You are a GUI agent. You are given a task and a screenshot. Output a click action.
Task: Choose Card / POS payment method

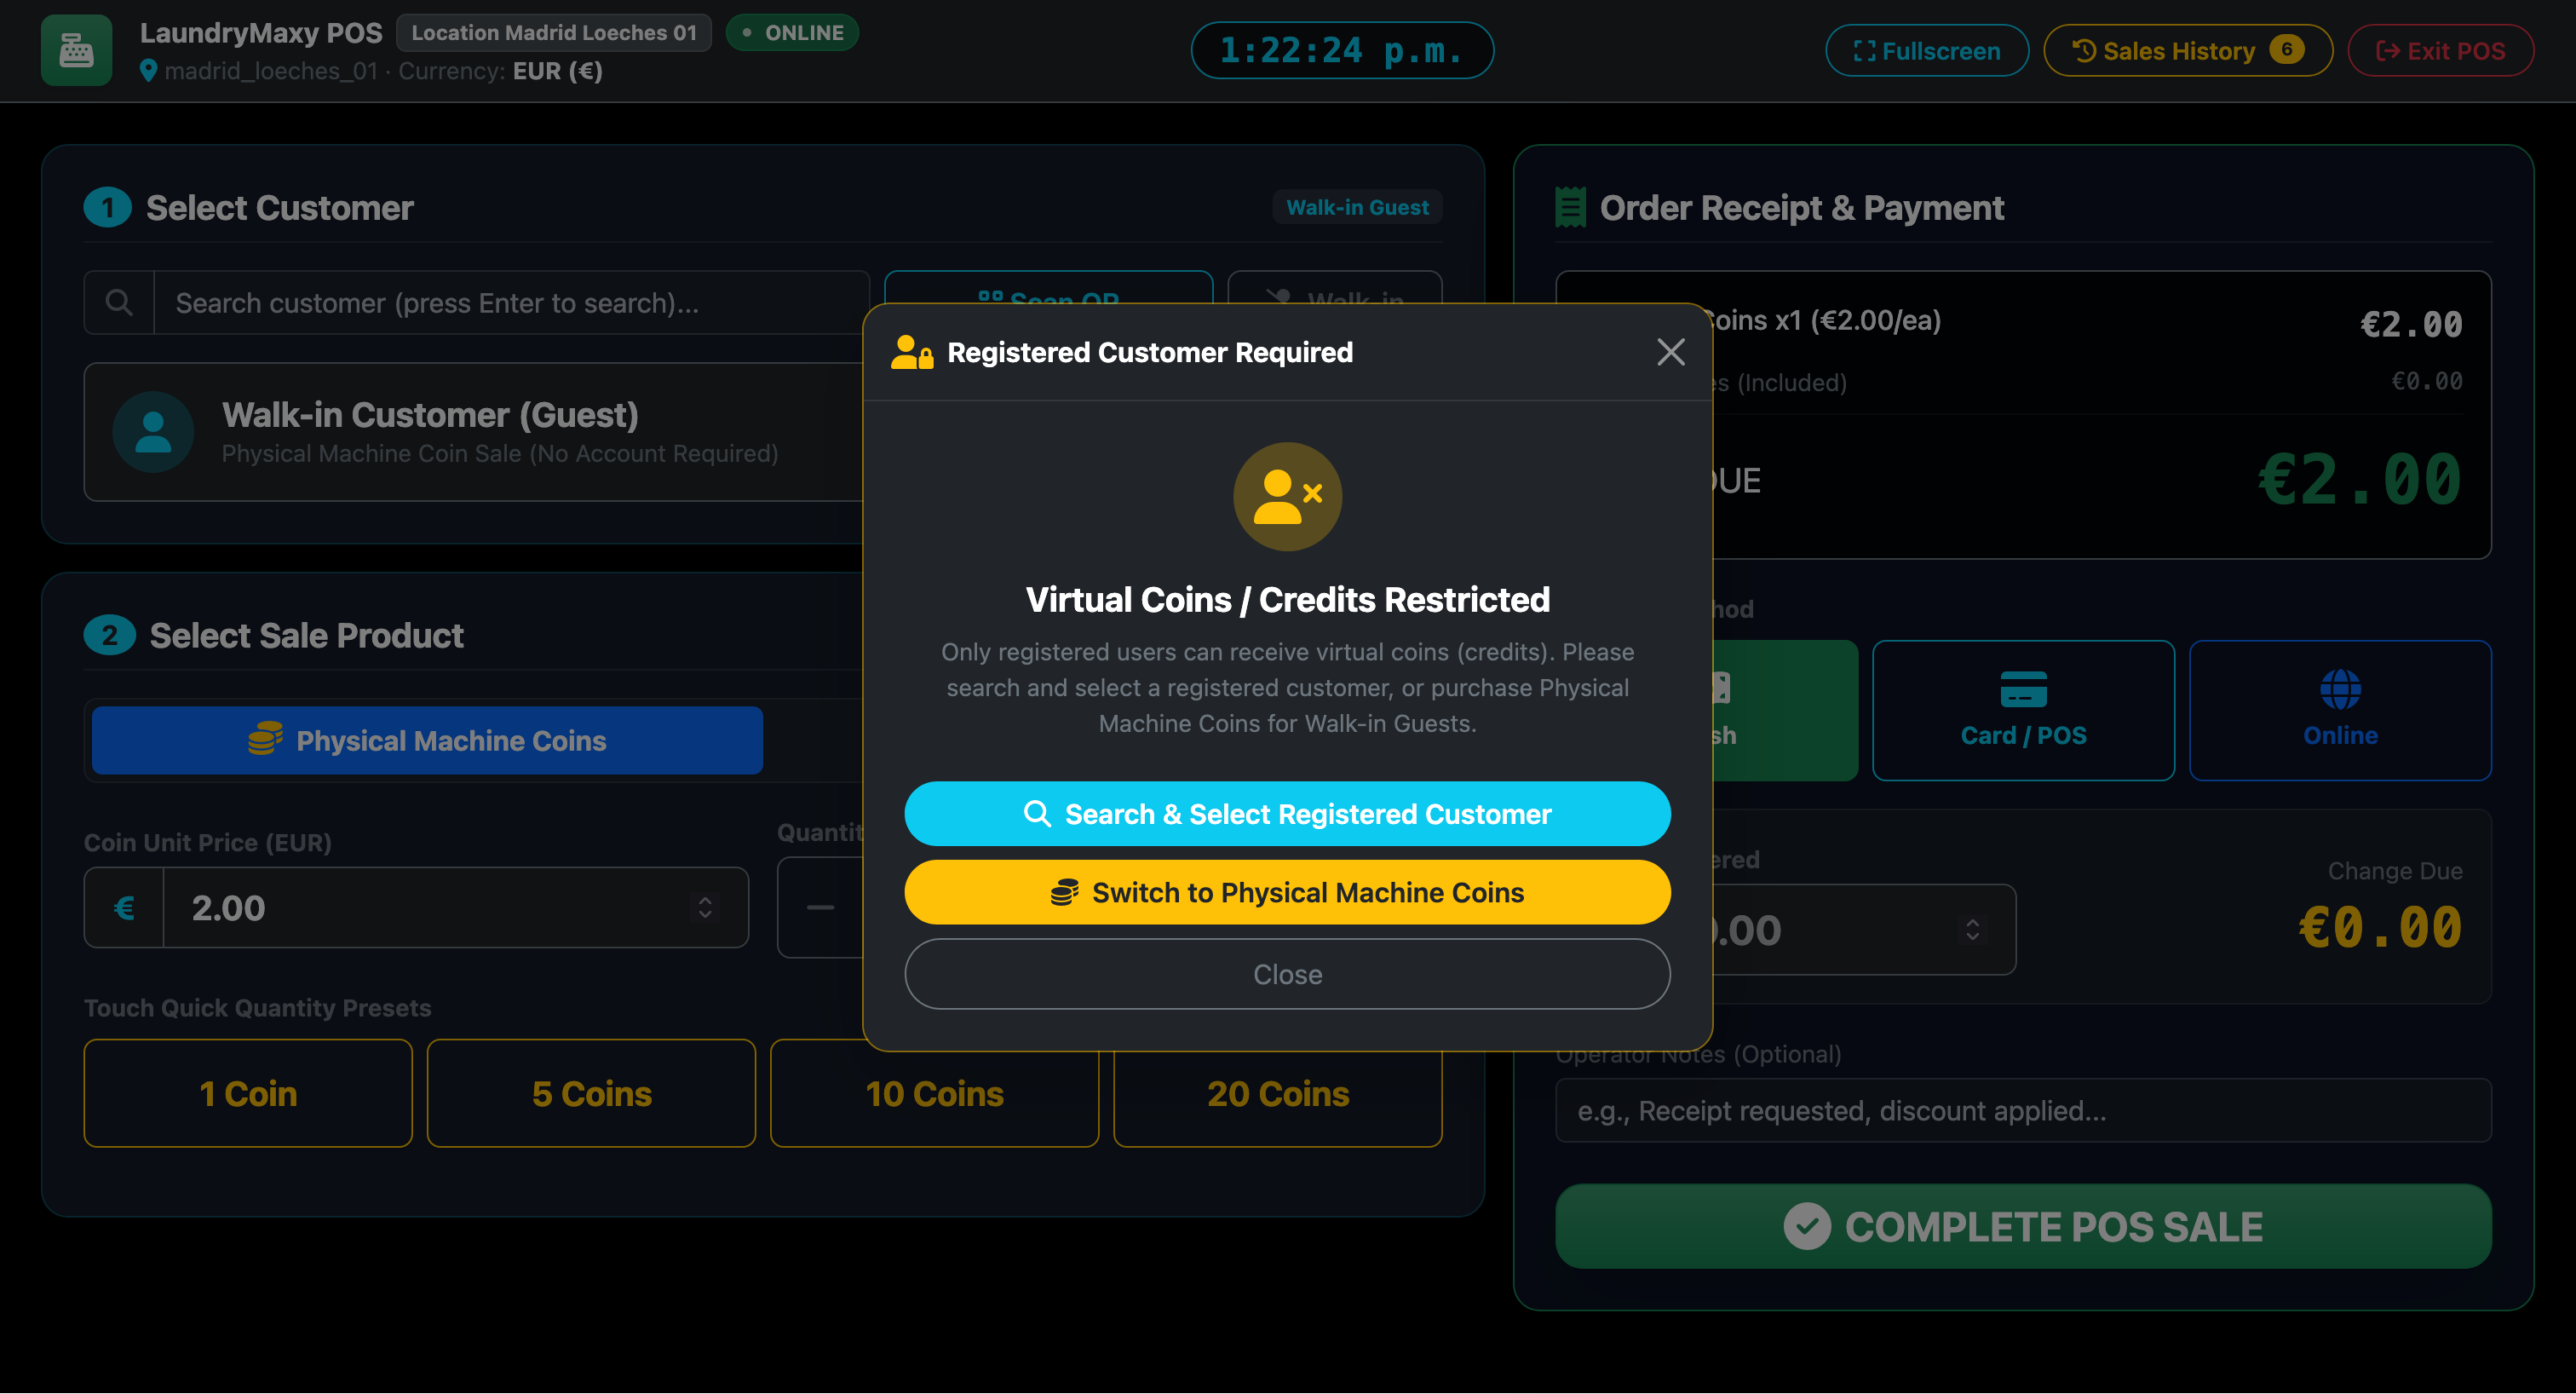[2023, 710]
